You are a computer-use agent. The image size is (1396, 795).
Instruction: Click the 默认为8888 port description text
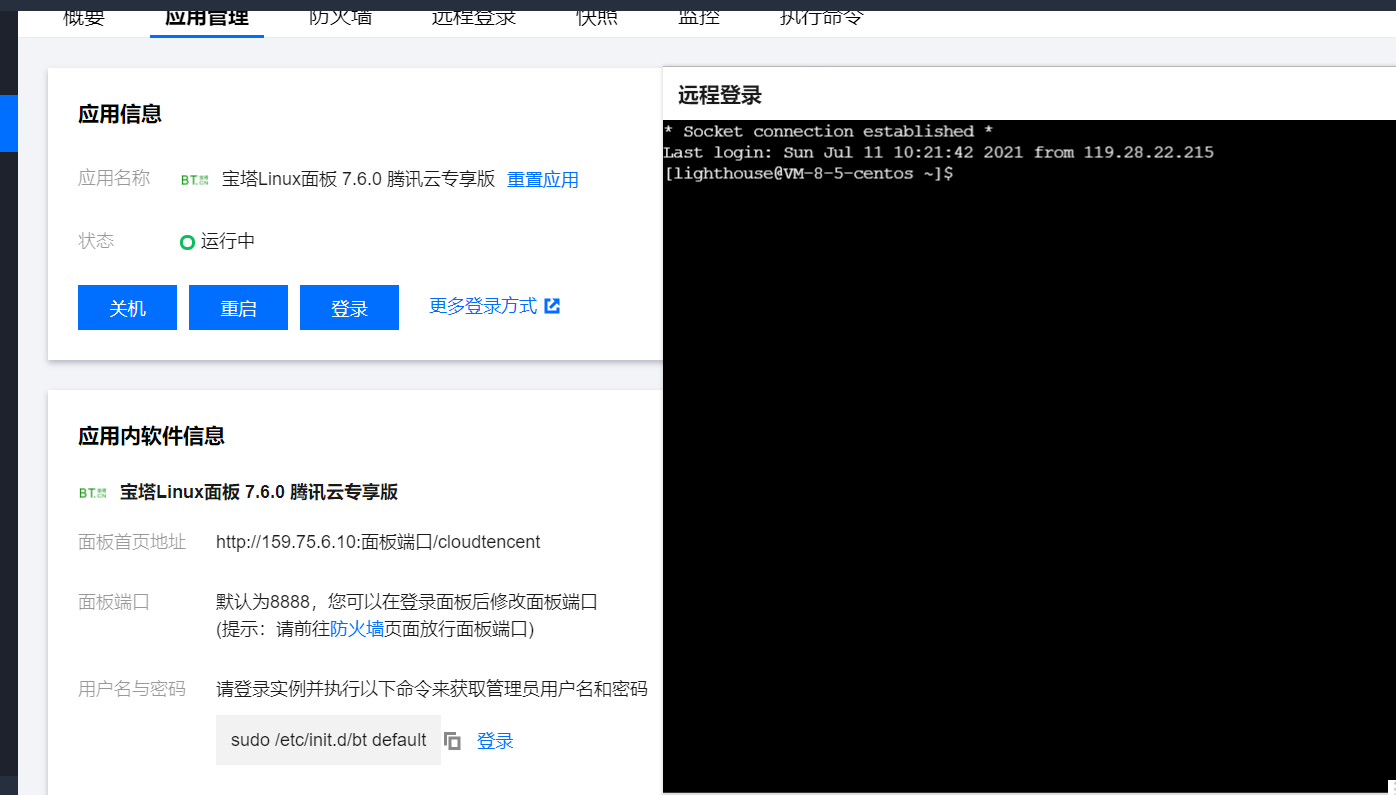(x=407, y=602)
